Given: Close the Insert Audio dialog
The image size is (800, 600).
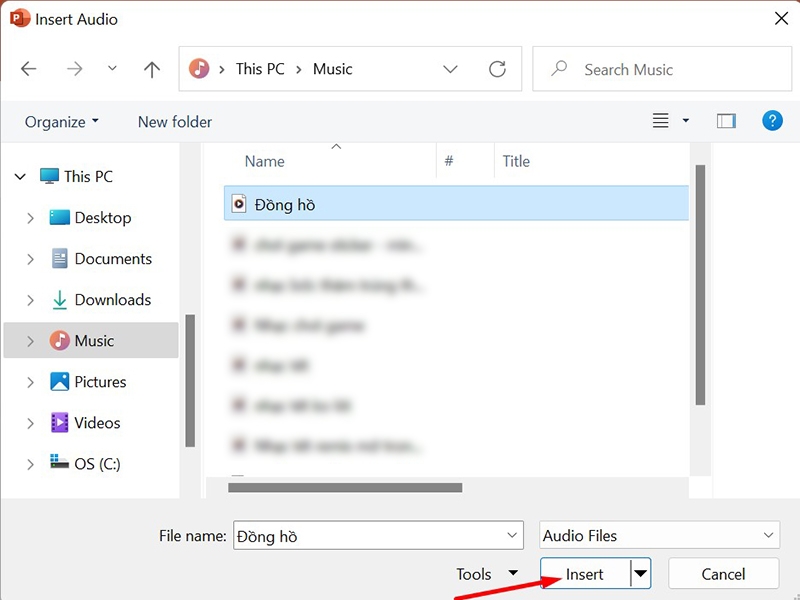Looking at the screenshot, I should [x=781, y=19].
